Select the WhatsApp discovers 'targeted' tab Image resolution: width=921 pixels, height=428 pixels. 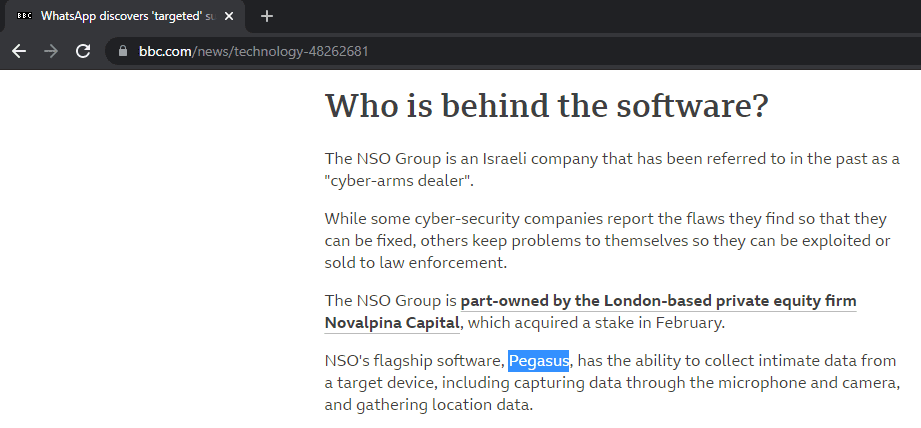coord(120,16)
